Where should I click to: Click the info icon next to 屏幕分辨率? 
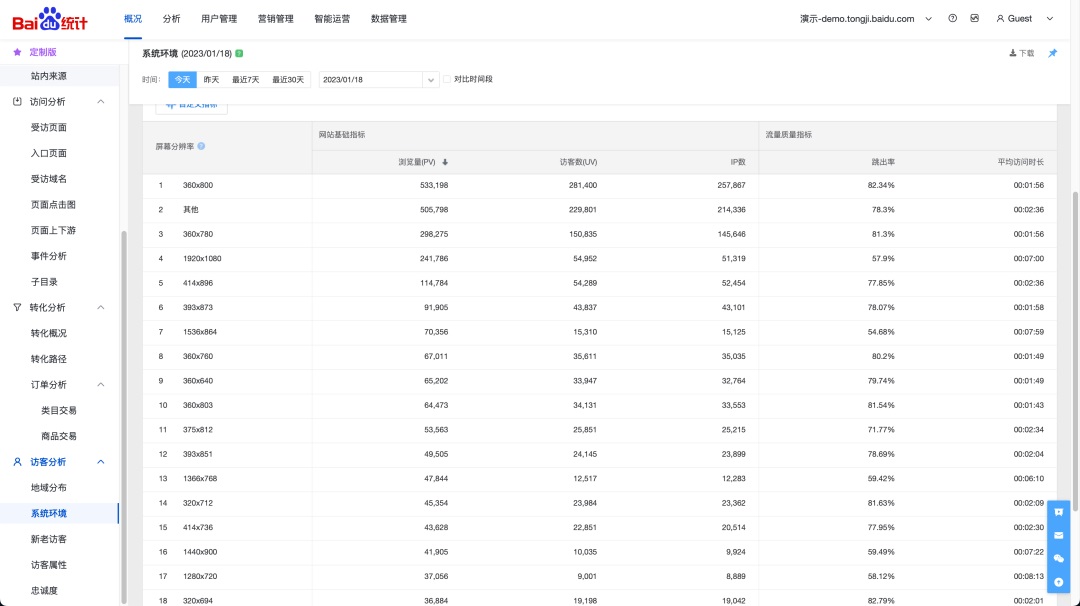201,146
